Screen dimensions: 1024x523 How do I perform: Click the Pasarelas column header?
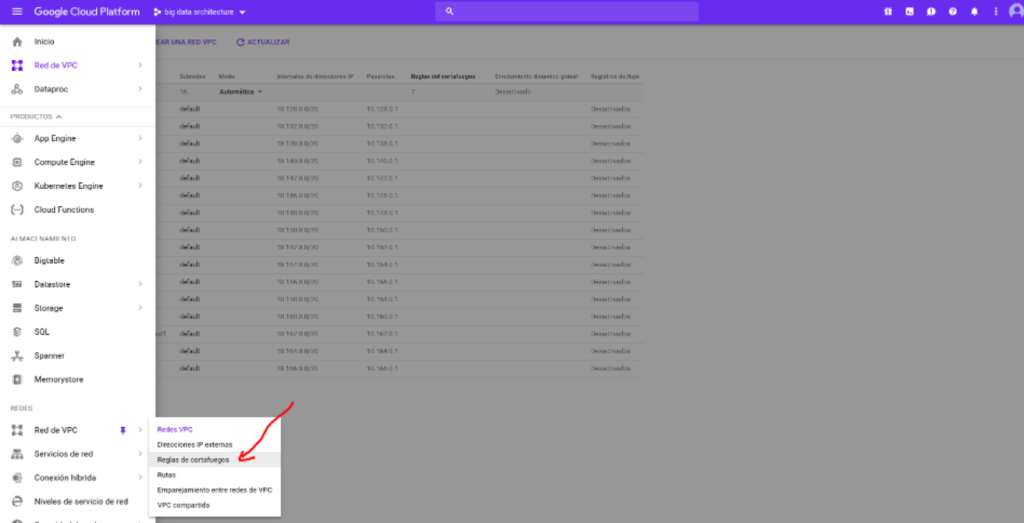coord(380,76)
